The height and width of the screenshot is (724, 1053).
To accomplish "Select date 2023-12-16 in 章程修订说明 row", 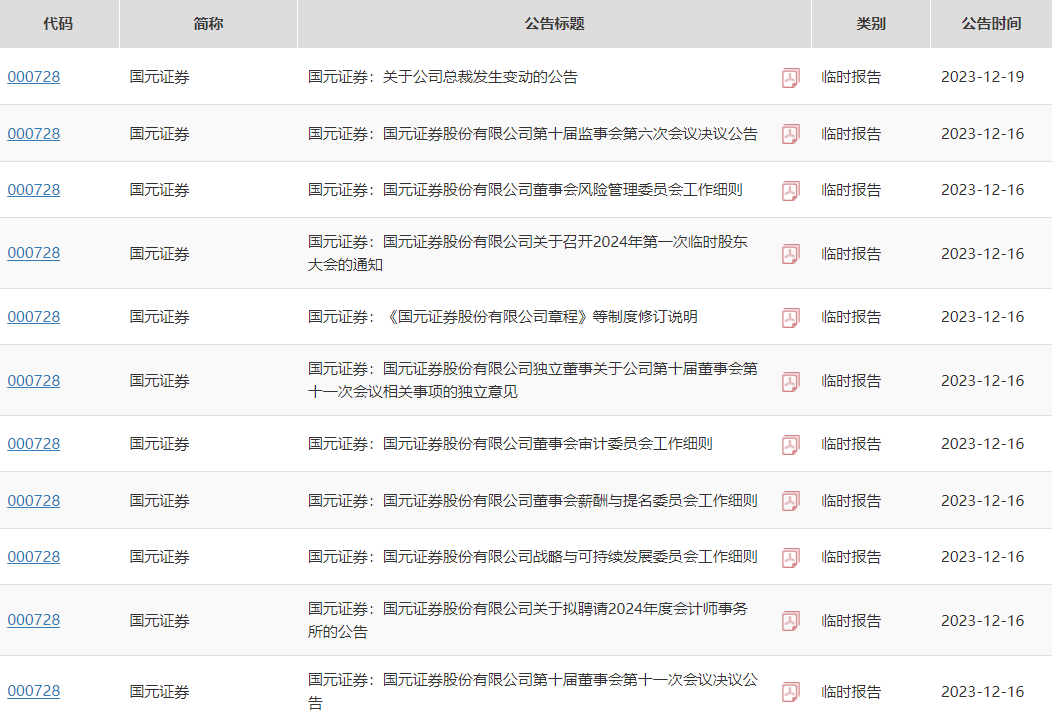I will point(982,317).
